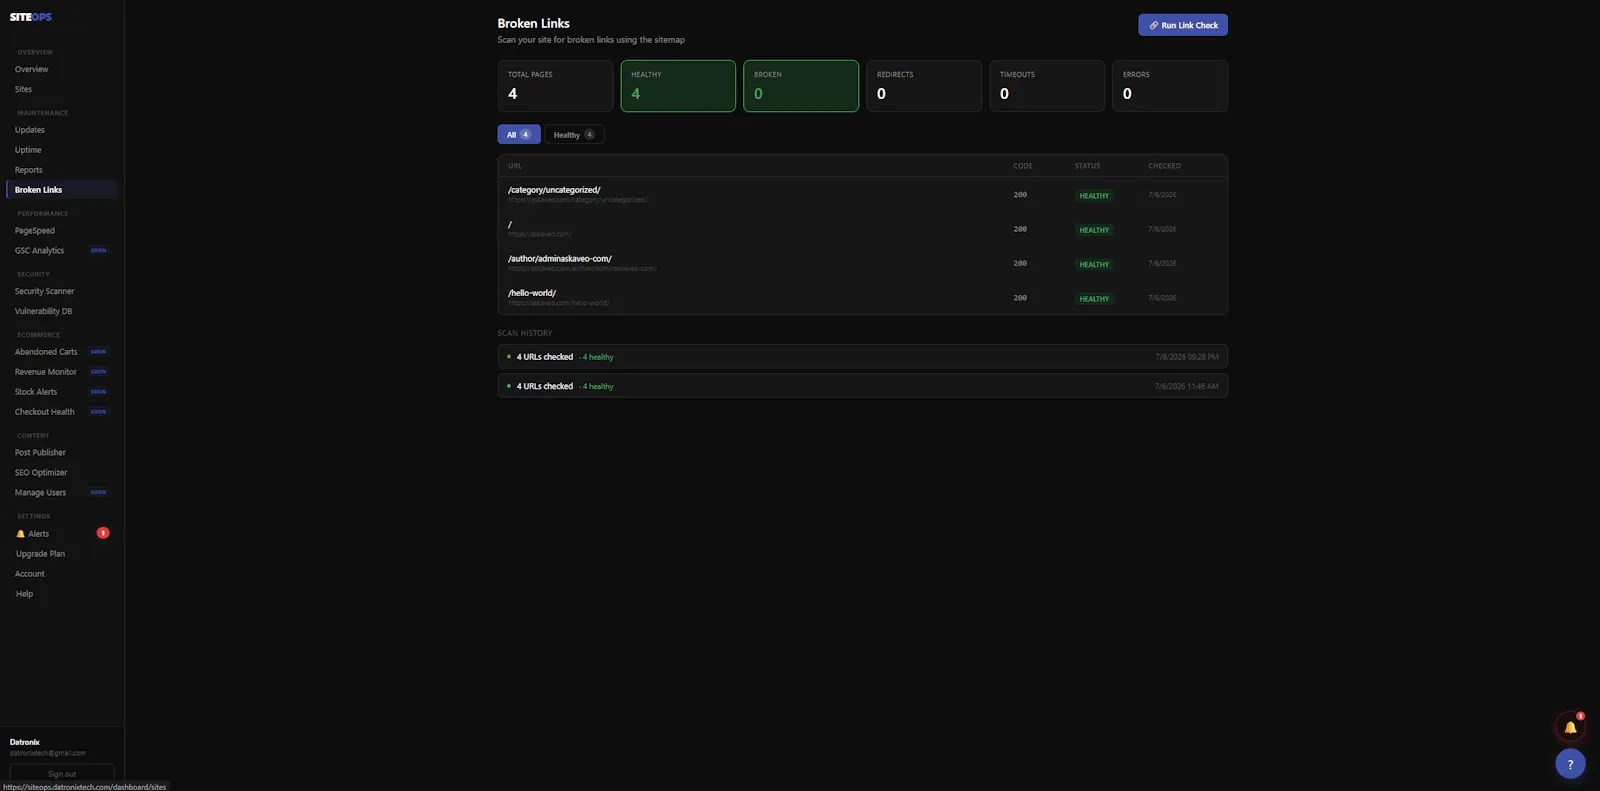This screenshot has width=1600, height=791.
Task: Open the floating bell notification icon
Action: [1570, 728]
